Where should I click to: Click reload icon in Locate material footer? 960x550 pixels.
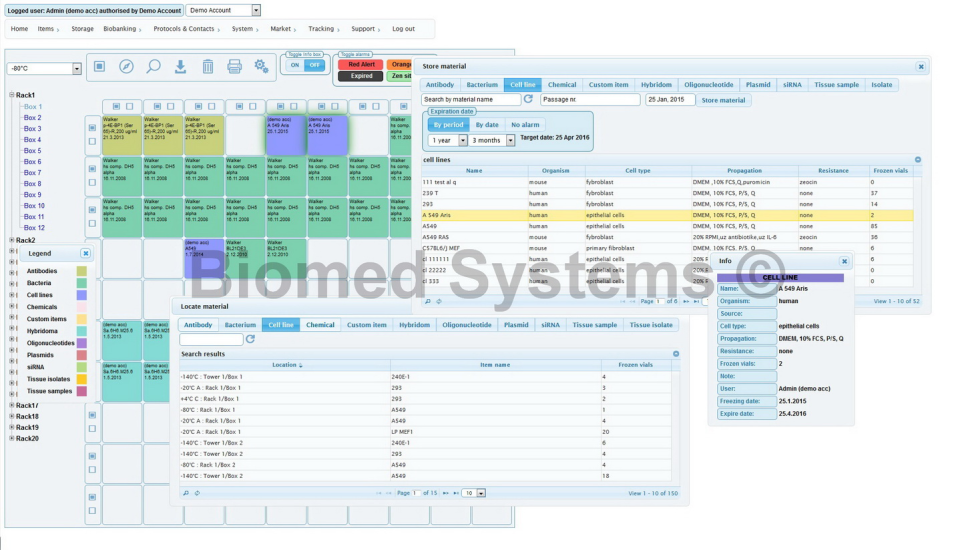point(197,492)
